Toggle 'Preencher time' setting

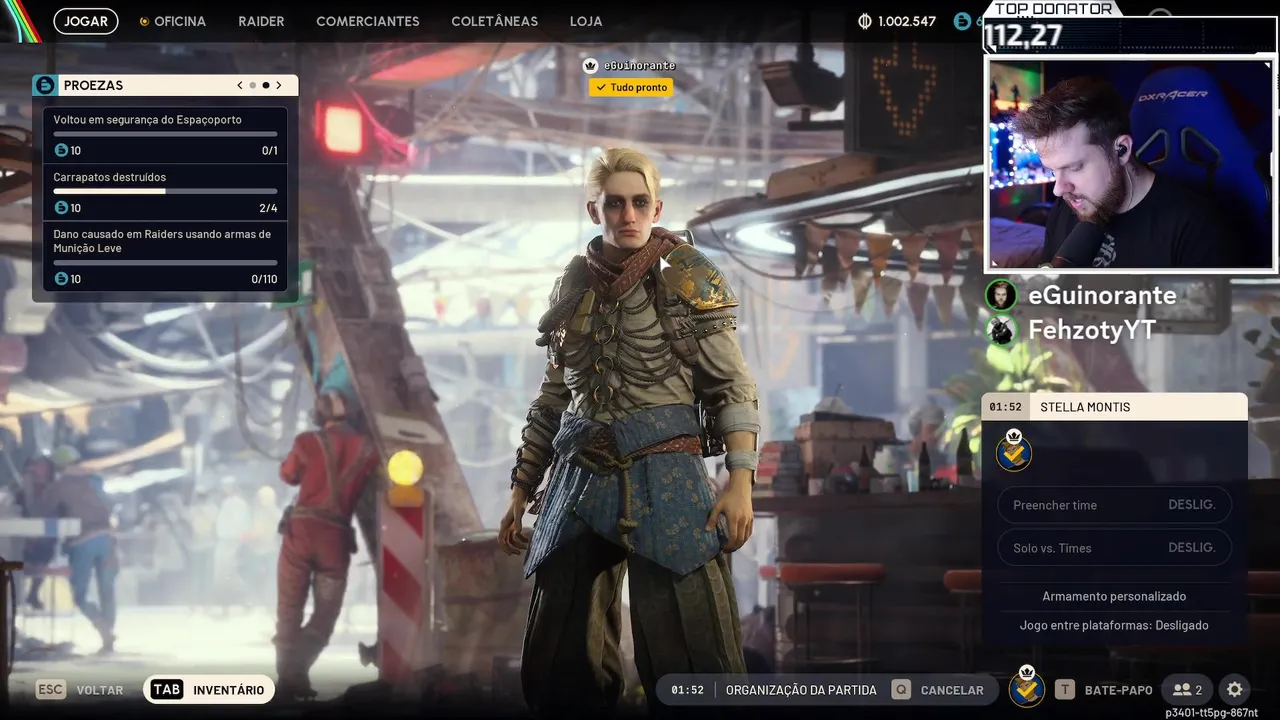[1114, 505]
